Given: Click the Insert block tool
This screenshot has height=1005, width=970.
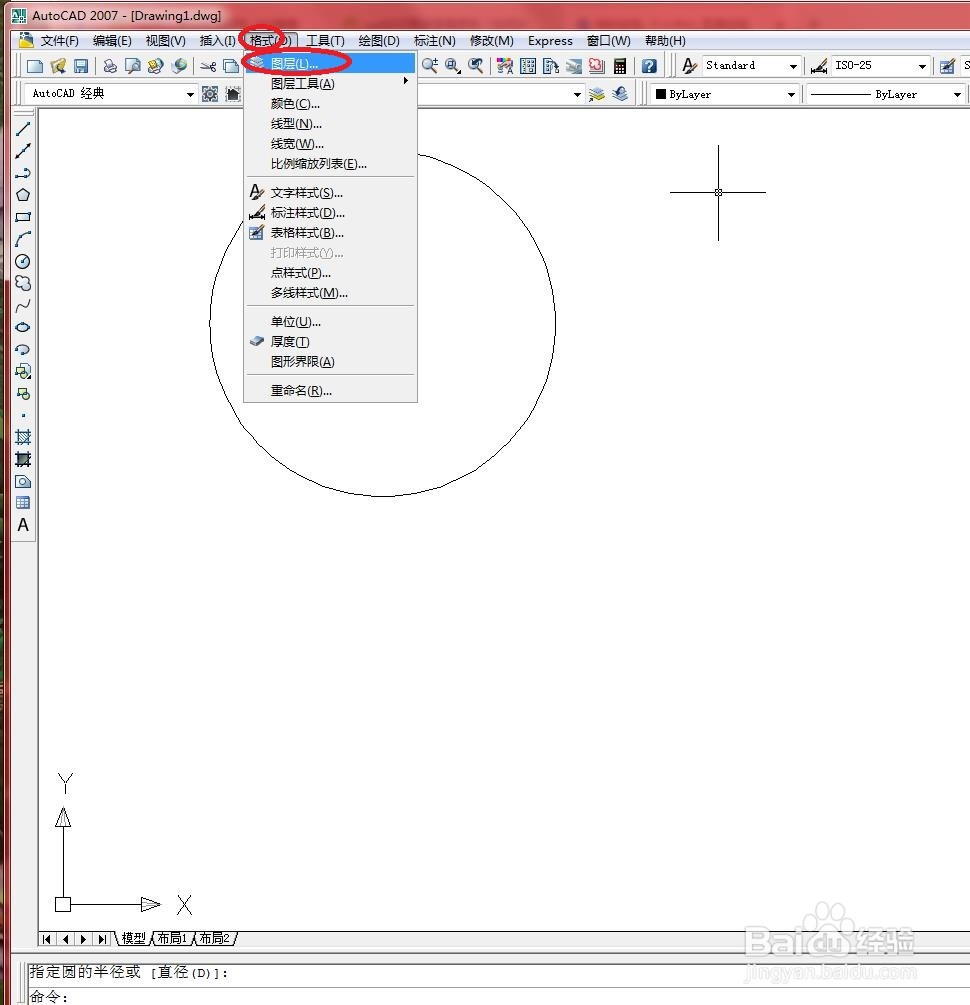Looking at the screenshot, I should pyautogui.click(x=23, y=371).
